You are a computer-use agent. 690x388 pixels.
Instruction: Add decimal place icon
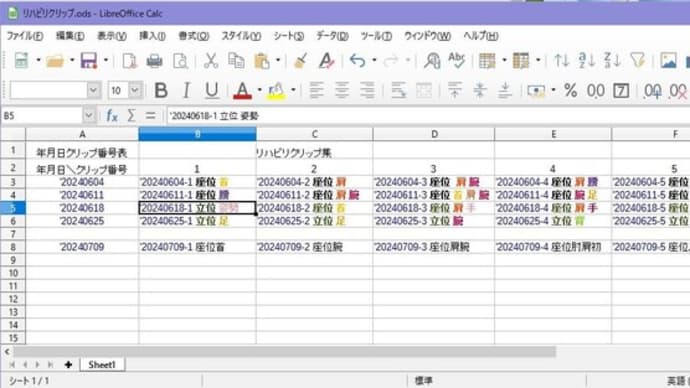[652, 91]
